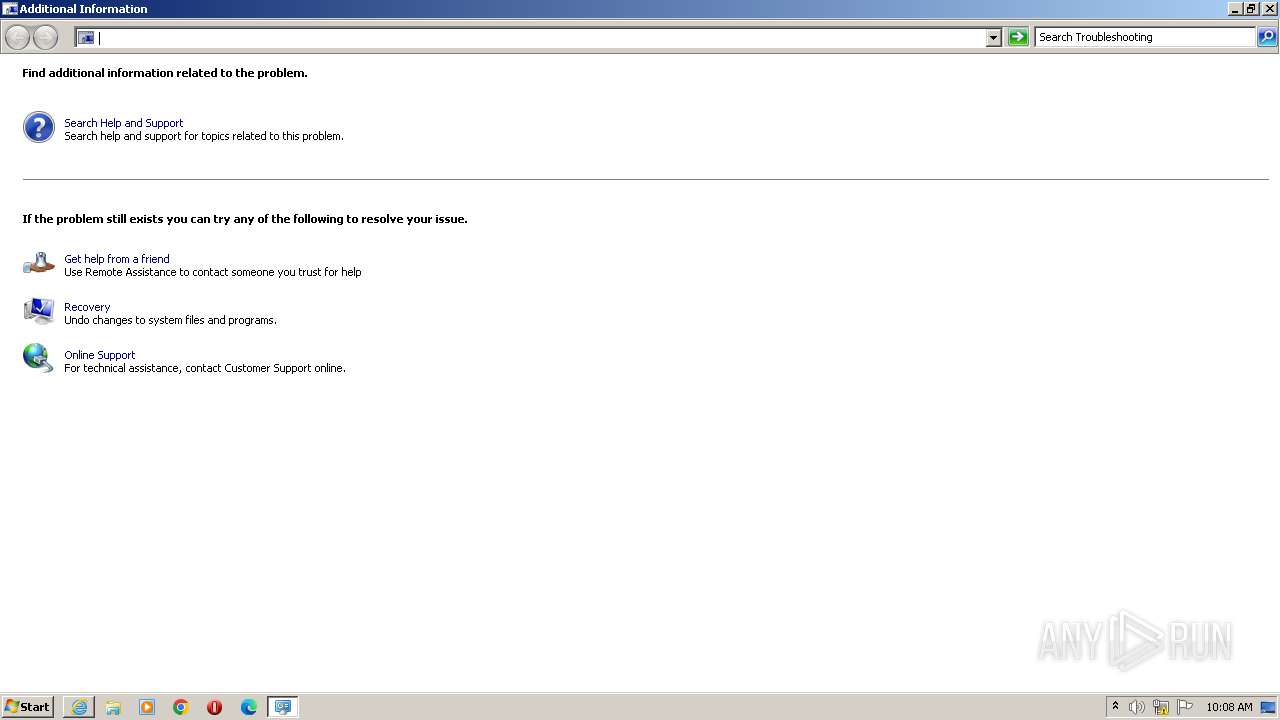The height and width of the screenshot is (720, 1280).
Task: Open the Search Help and Support link
Action: pos(124,123)
